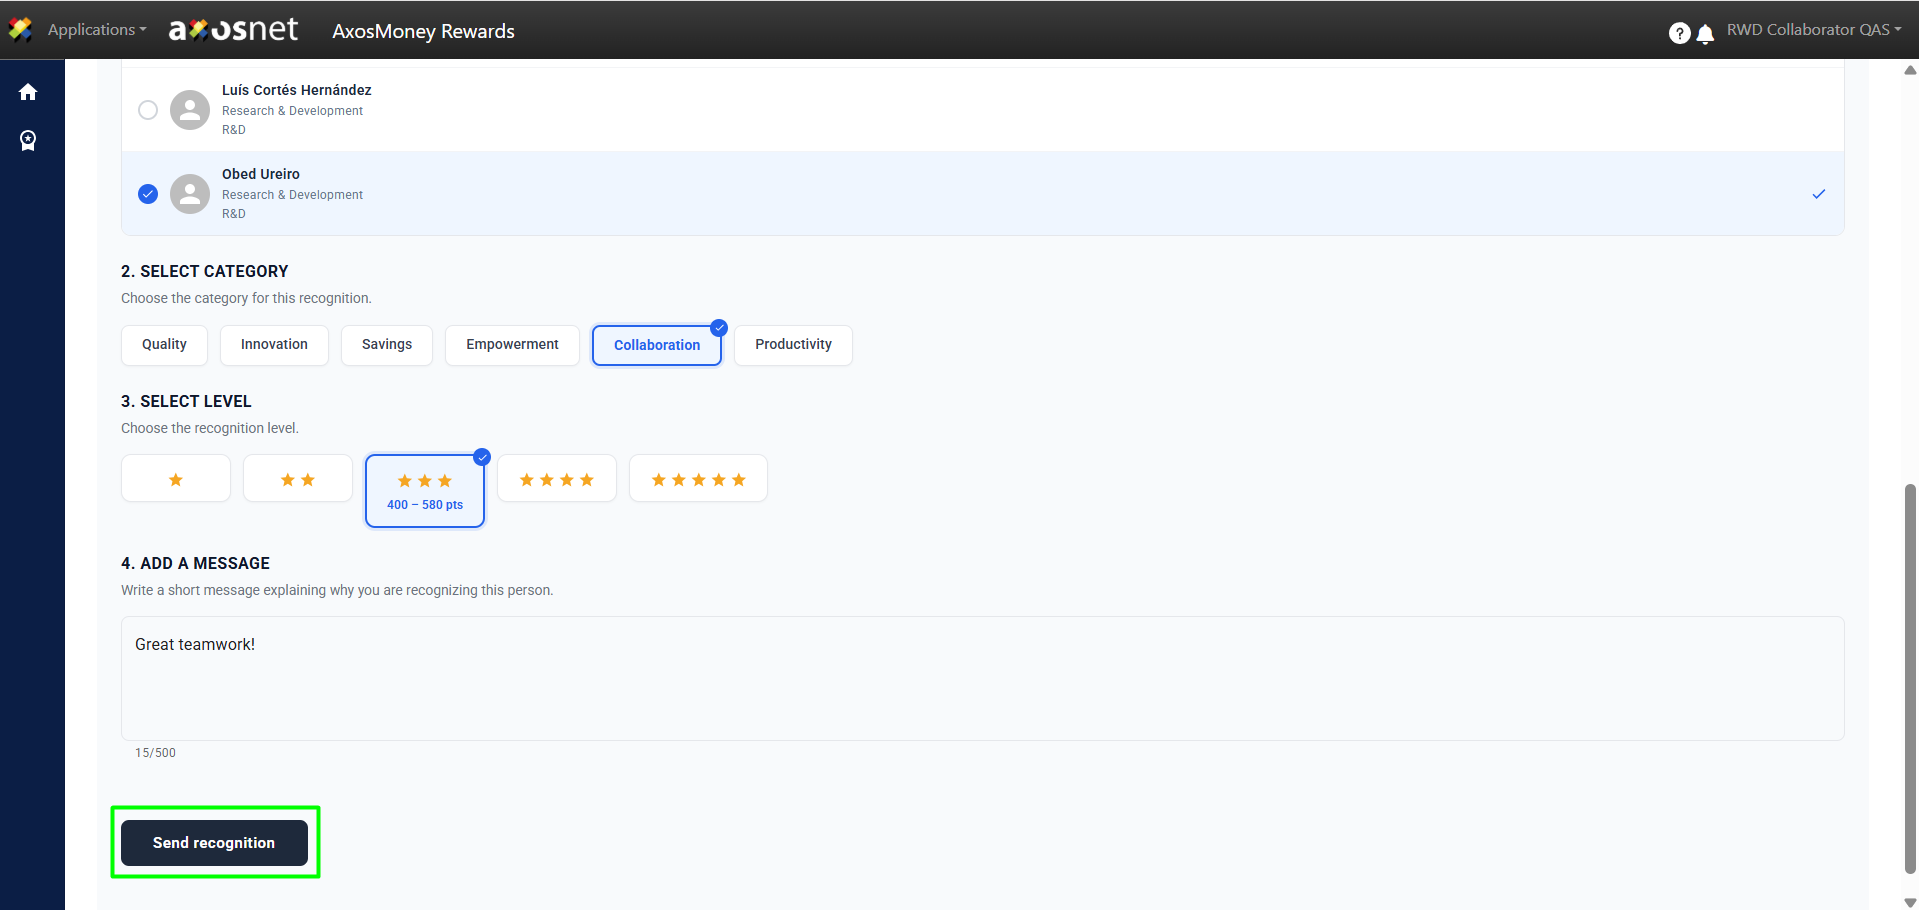Click the vertical page scrollbar thumb
Viewport: 1919px width, 910px height.
(x=1910, y=678)
